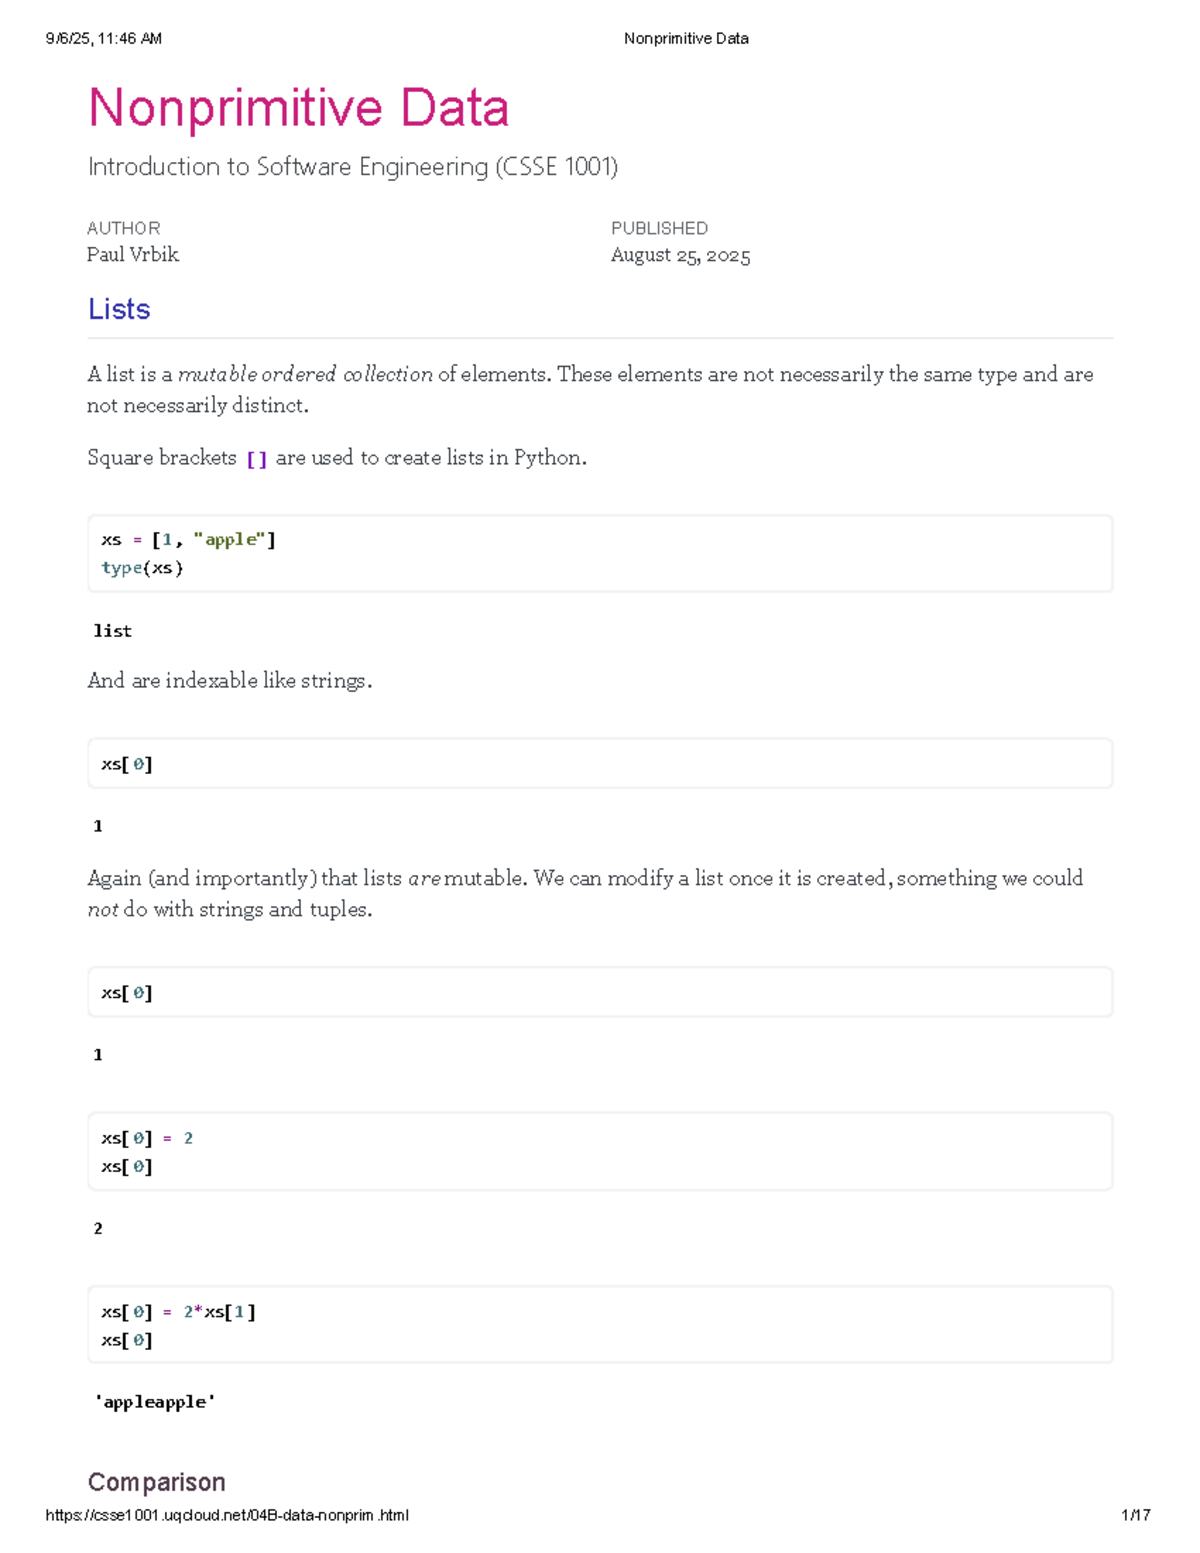Click the page number 1/17 in footer

pos(1136,1515)
